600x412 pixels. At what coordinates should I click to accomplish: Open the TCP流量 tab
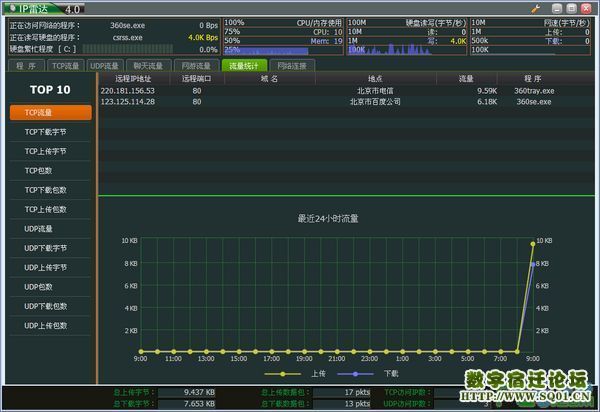point(65,66)
